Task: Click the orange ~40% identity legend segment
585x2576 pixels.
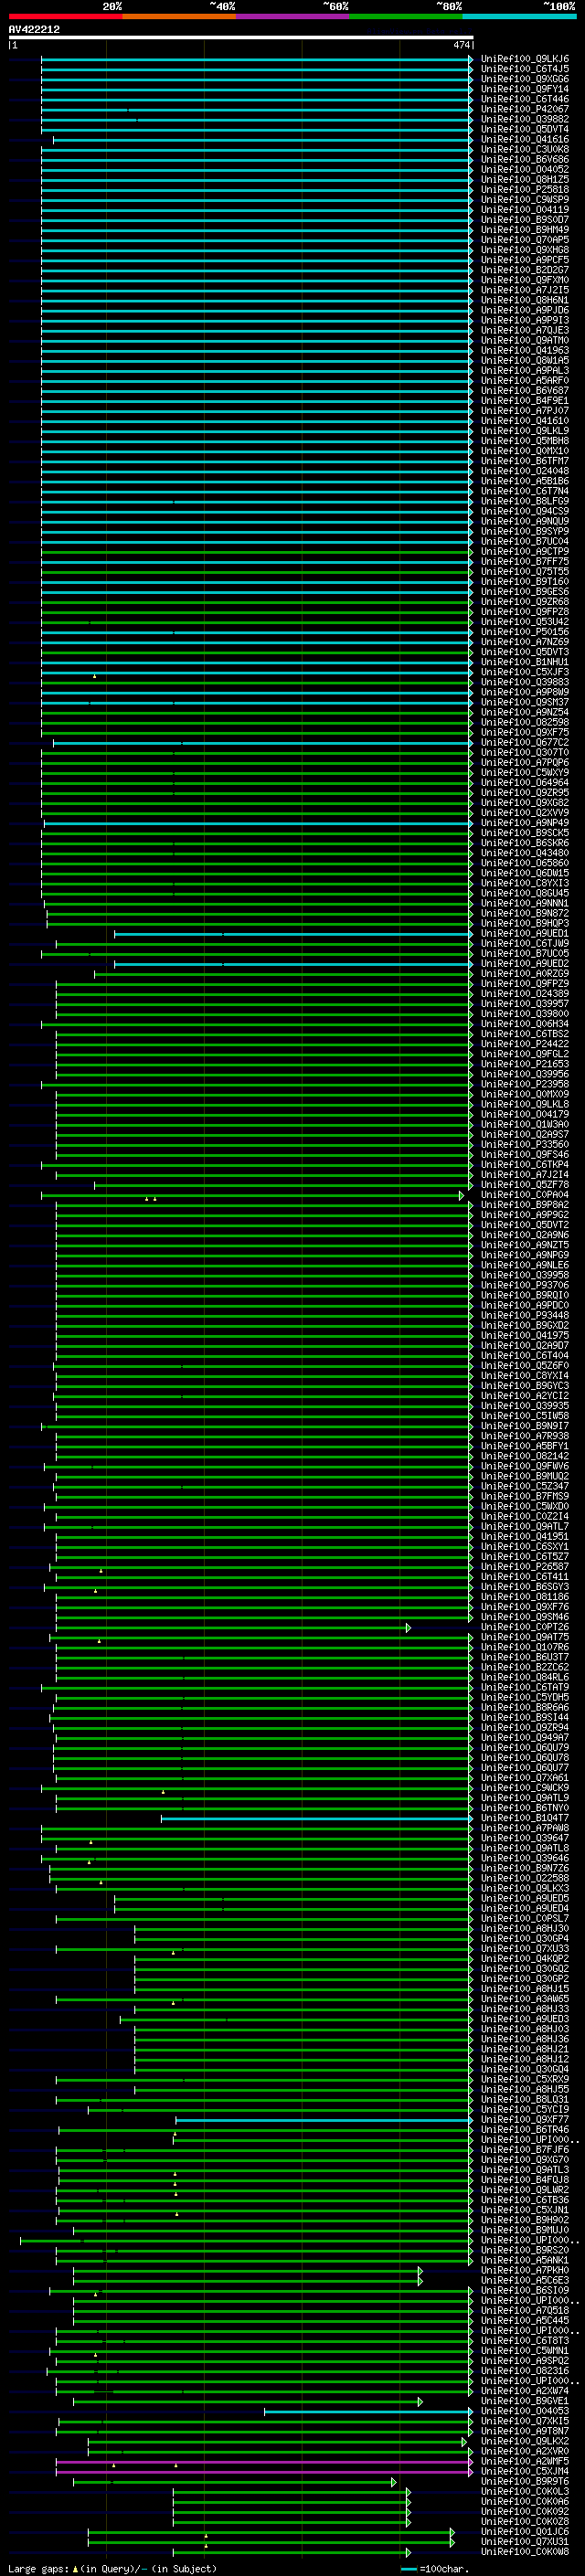Action: coord(179,16)
